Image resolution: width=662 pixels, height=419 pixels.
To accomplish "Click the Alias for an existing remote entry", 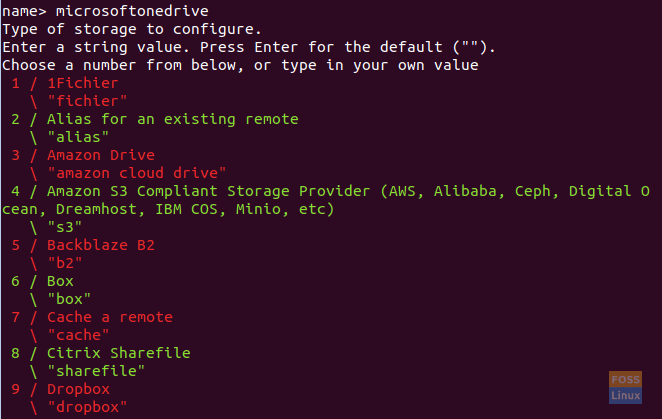I will 155,119.
